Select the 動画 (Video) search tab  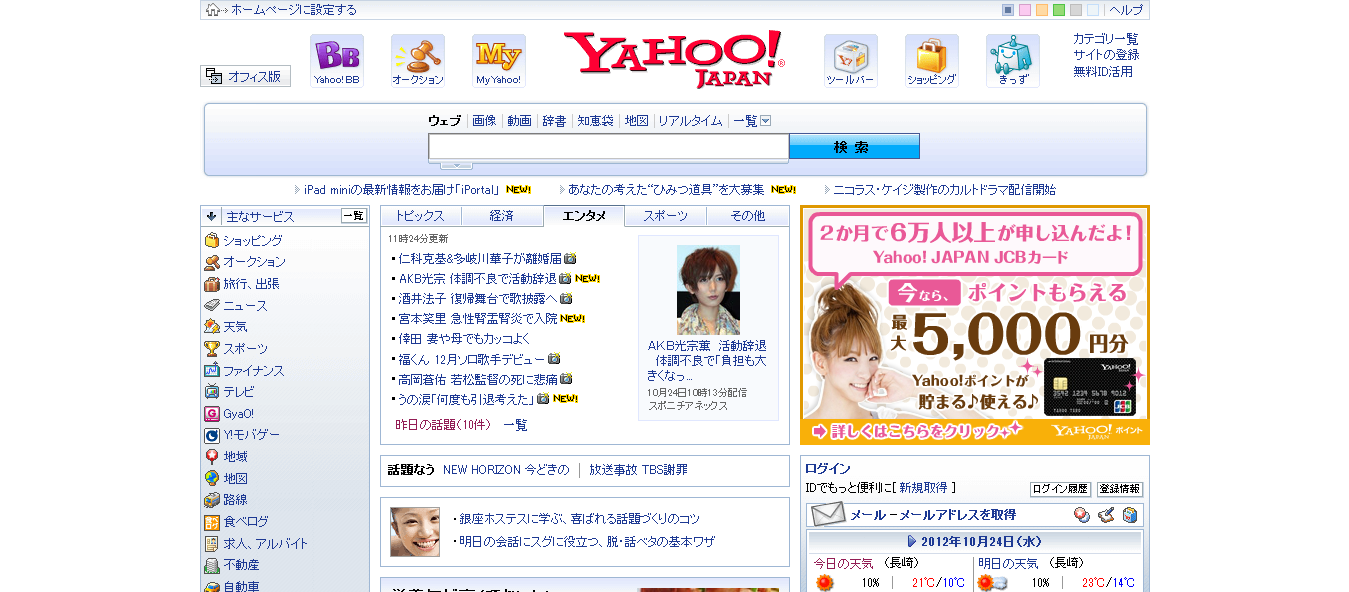coord(519,121)
